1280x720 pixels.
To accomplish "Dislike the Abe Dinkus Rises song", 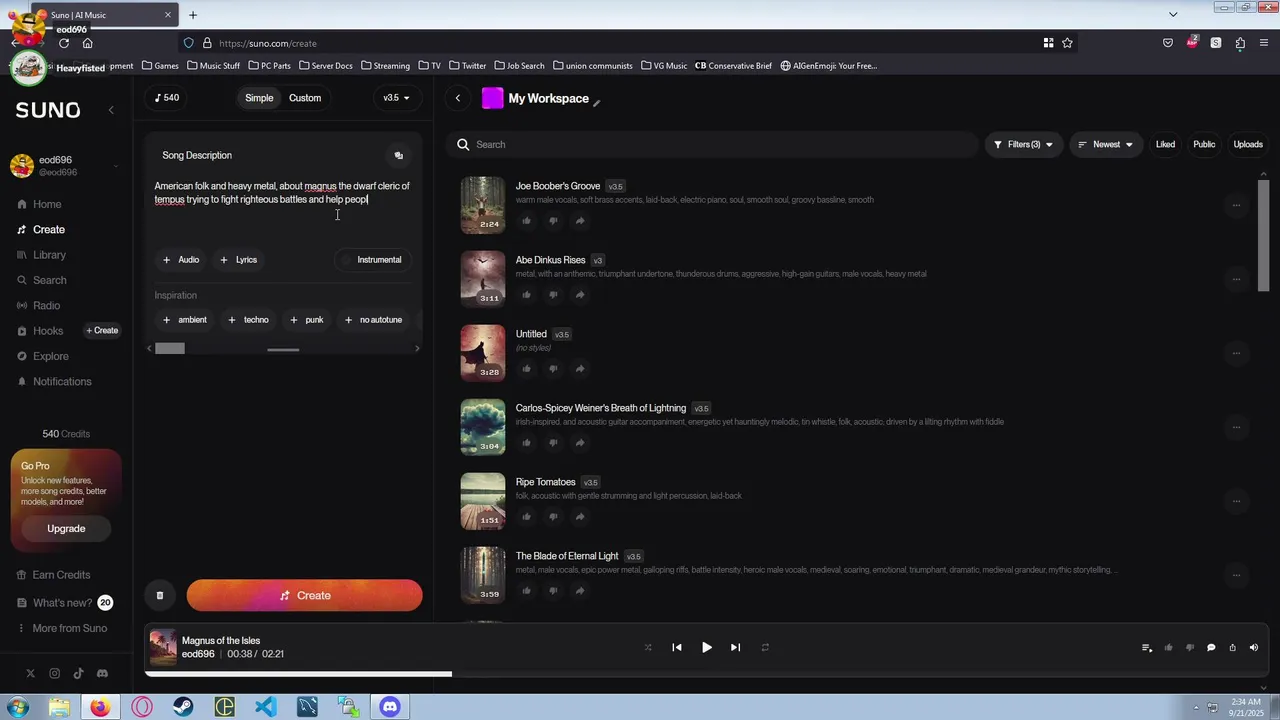I will tap(553, 295).
